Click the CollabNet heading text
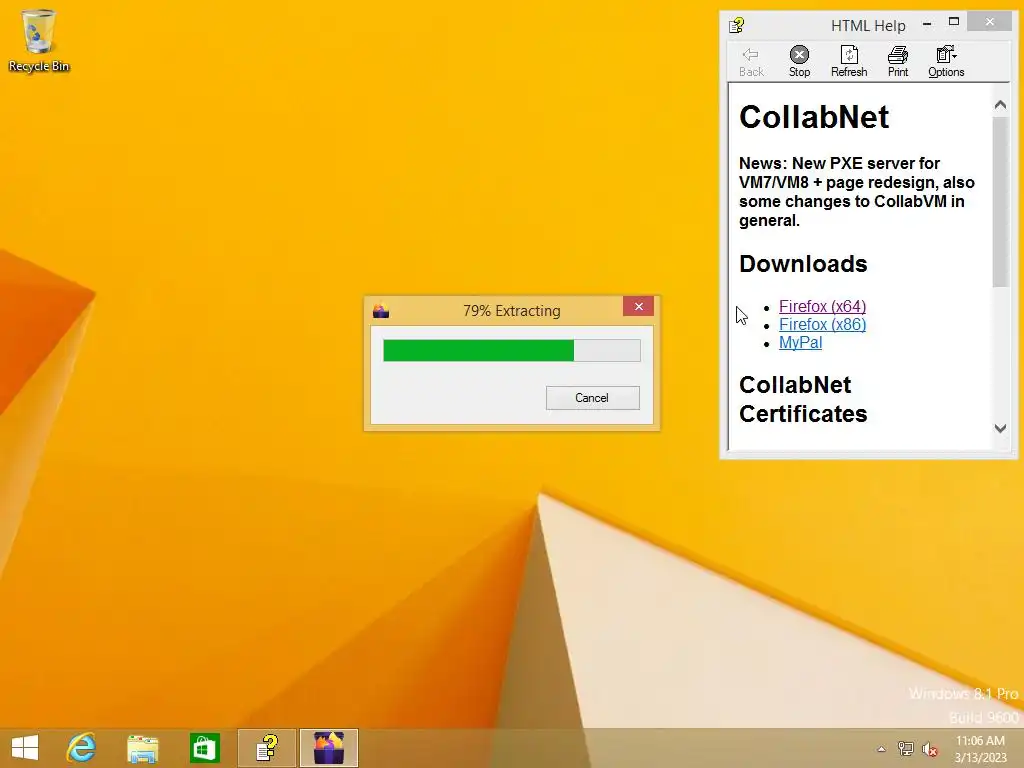This screenshot has height=768, width=1024. (x=814, y=118)
